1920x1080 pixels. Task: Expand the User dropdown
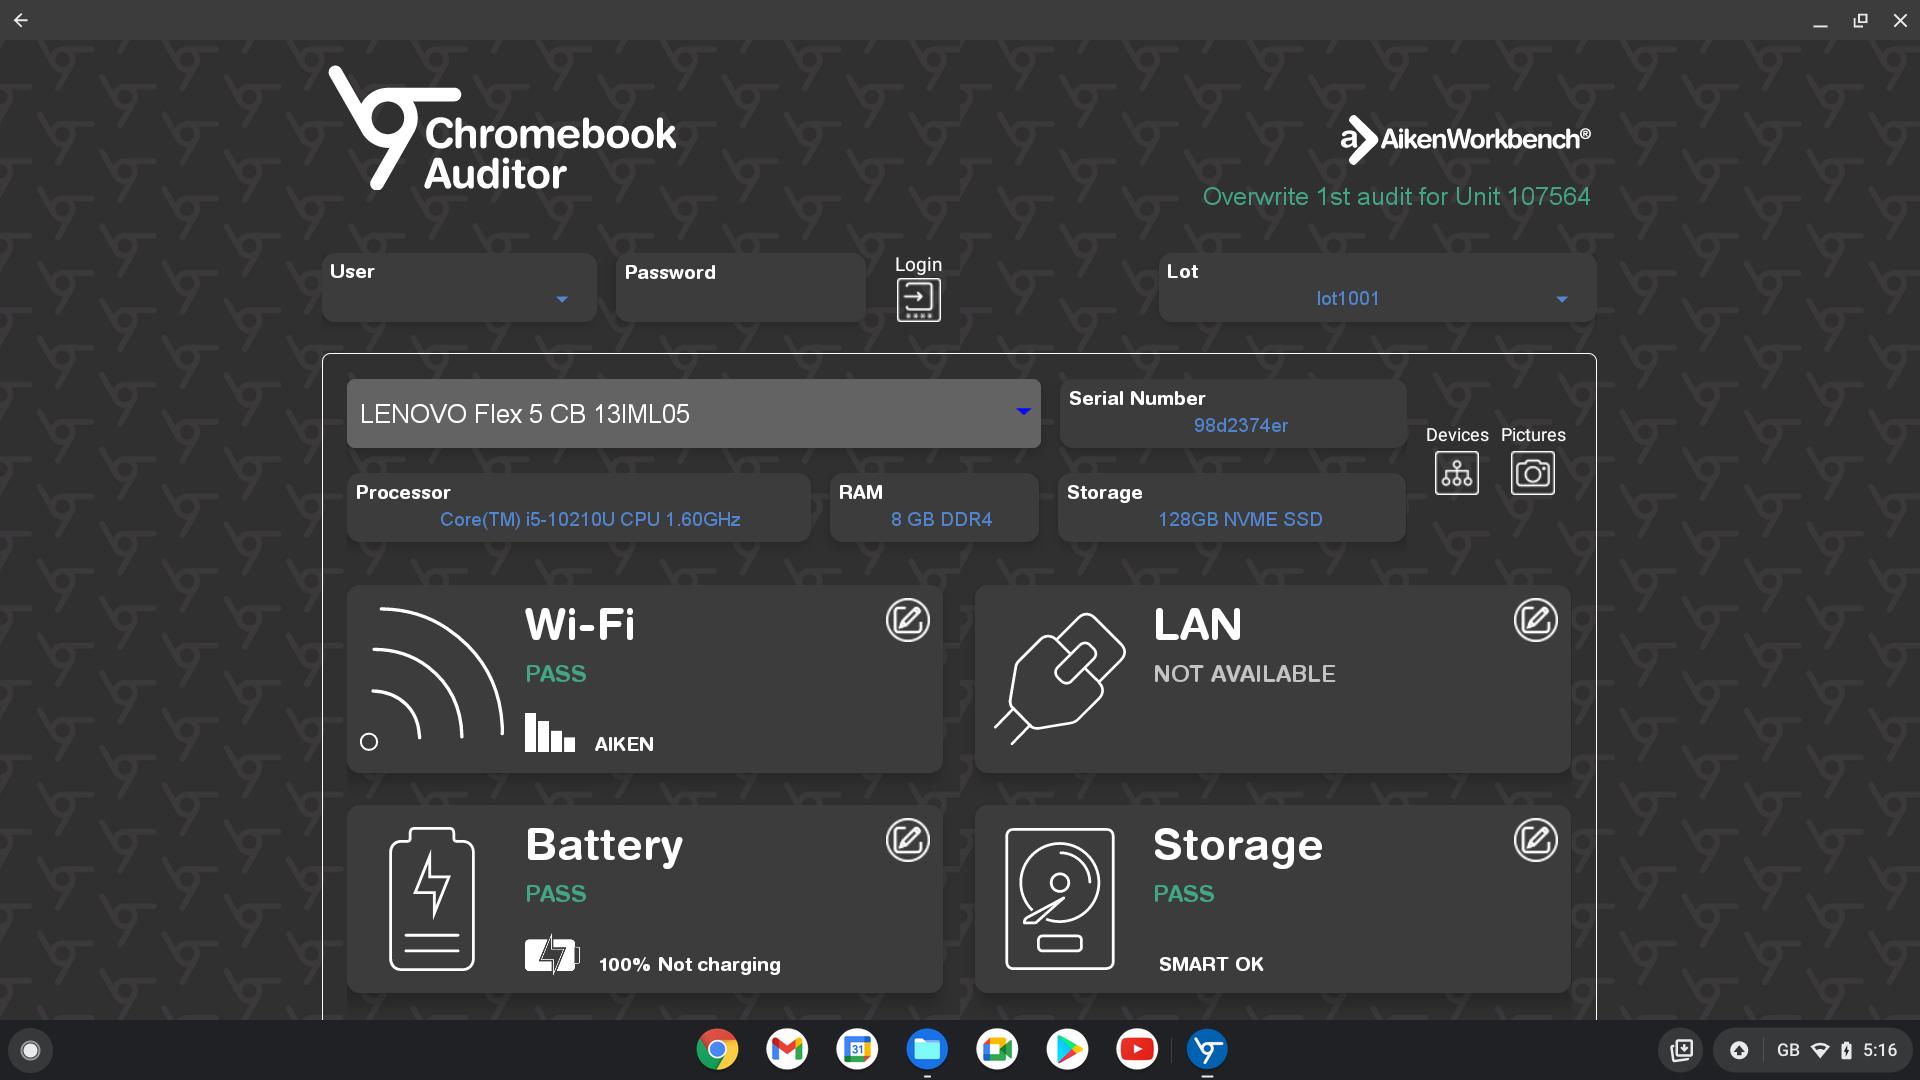[561, 299]
